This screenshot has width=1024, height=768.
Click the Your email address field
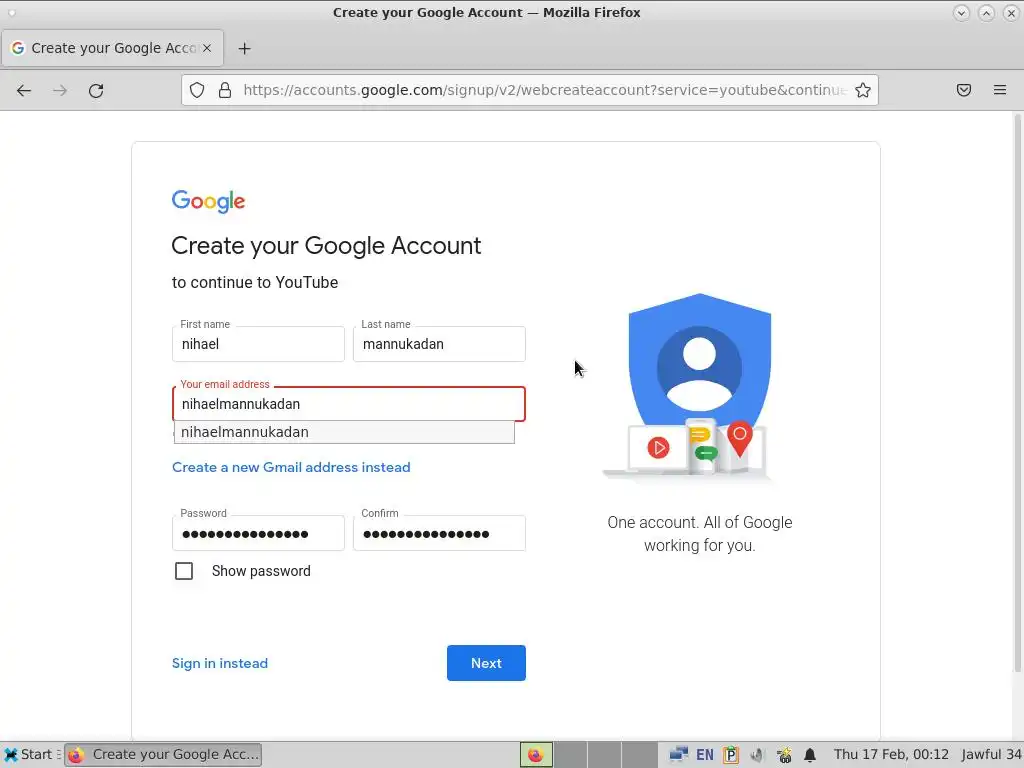[x=349, y=404]
